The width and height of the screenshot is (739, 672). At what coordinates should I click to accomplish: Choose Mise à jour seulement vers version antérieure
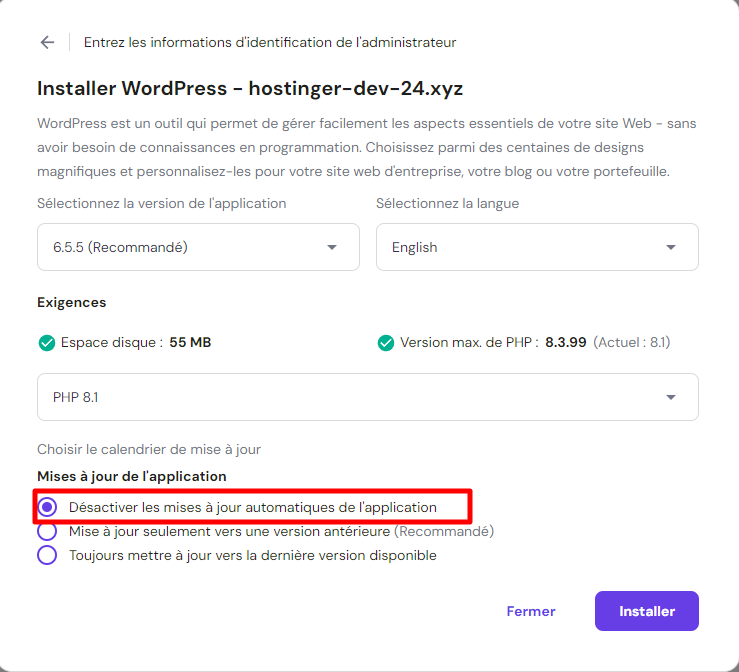pyautogui.click(x=47, y=531)
